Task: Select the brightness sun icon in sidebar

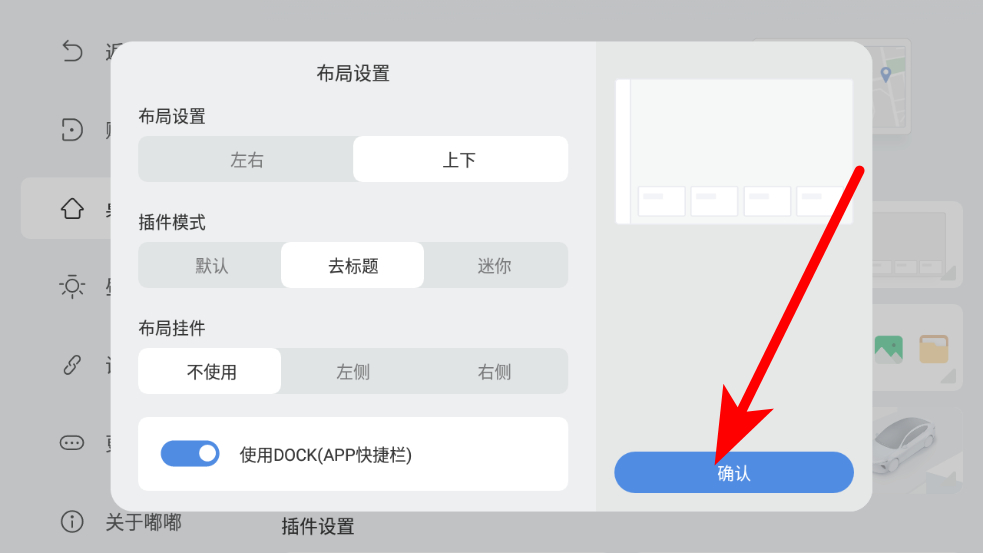Action: point(72,287)
